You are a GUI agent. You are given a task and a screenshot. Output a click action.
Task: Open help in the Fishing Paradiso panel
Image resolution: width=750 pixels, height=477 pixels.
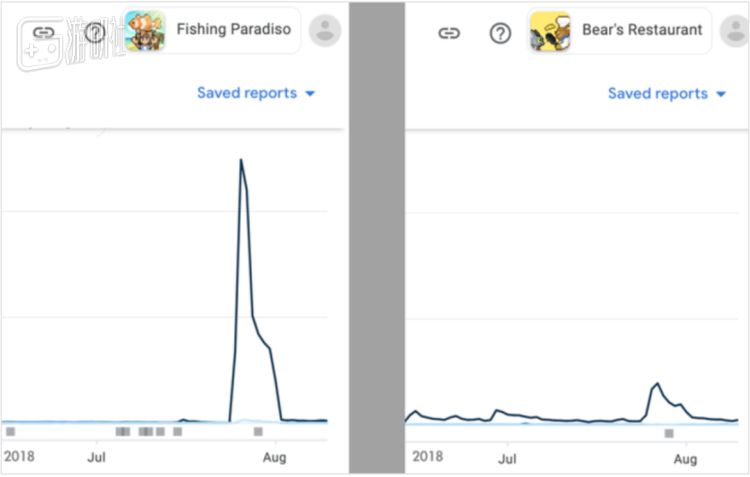click(x=95, y=31)
